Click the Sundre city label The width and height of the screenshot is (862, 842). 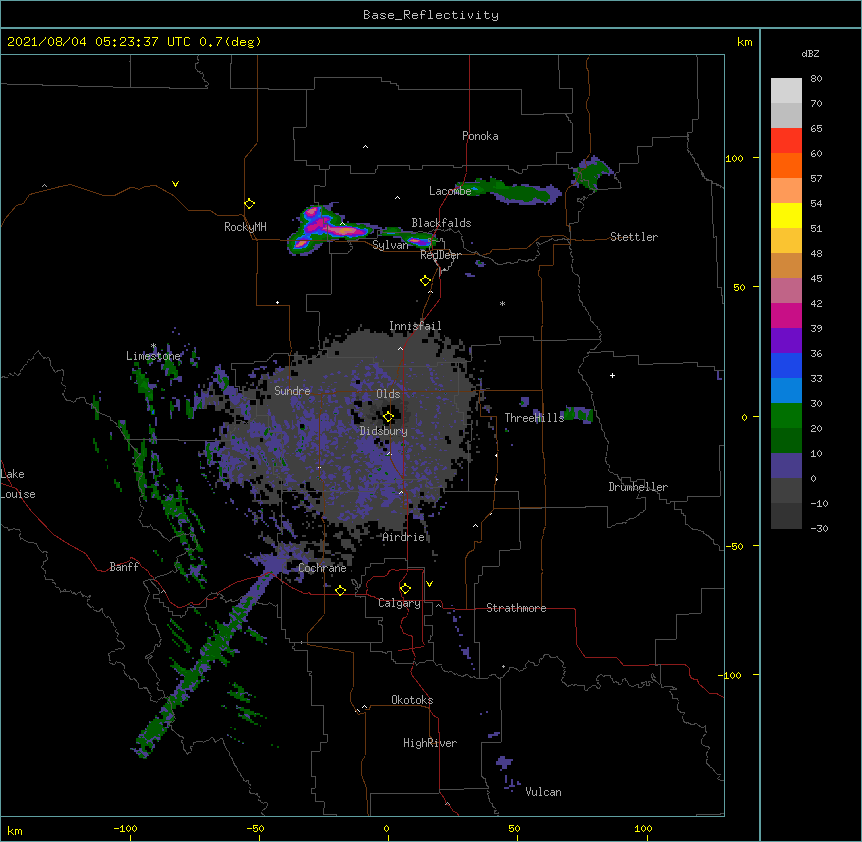pos(292,391)
